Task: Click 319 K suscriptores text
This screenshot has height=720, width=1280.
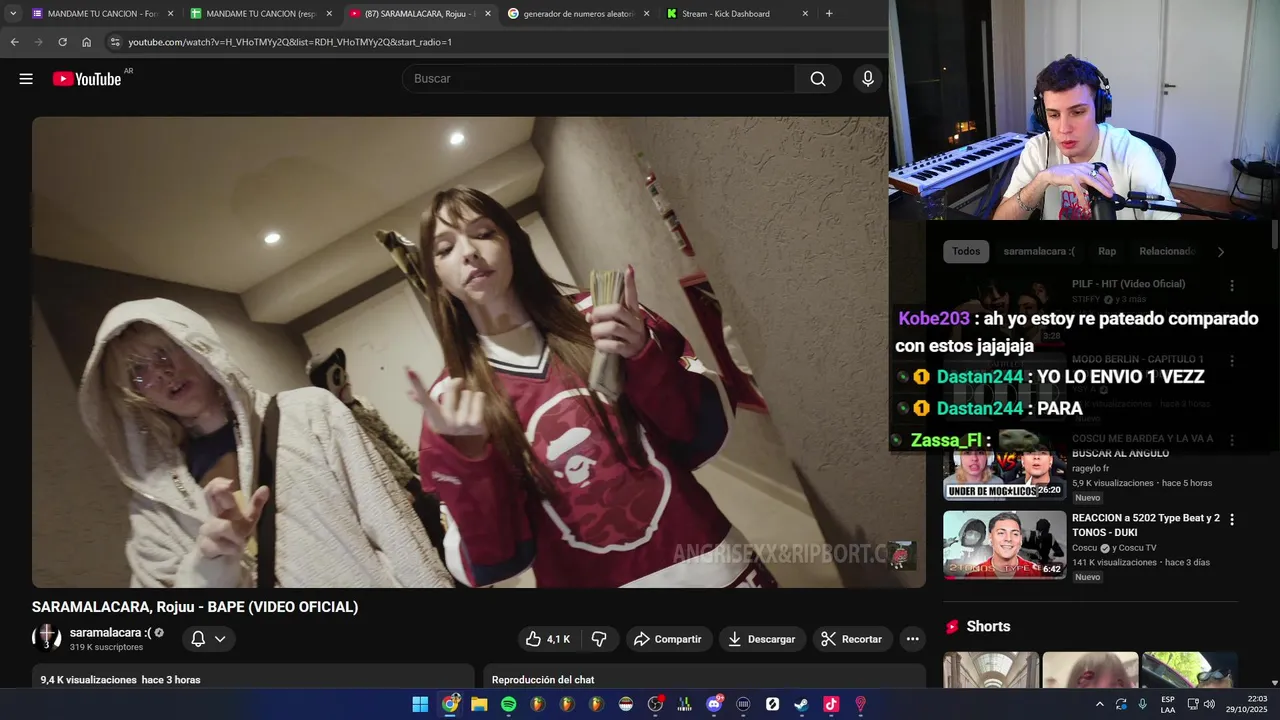Action: (x=107, y=647)
